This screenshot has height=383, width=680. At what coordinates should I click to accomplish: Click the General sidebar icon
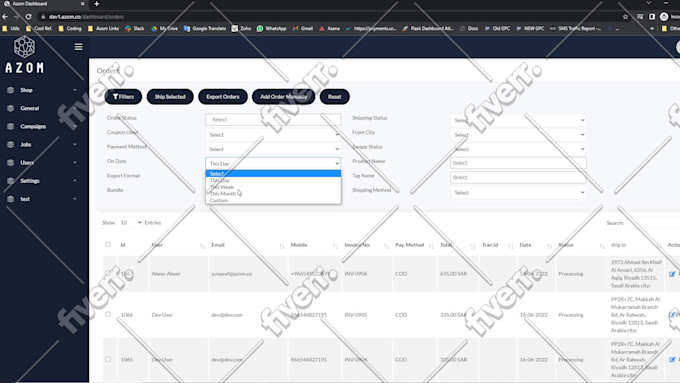[x=10, y=108]
